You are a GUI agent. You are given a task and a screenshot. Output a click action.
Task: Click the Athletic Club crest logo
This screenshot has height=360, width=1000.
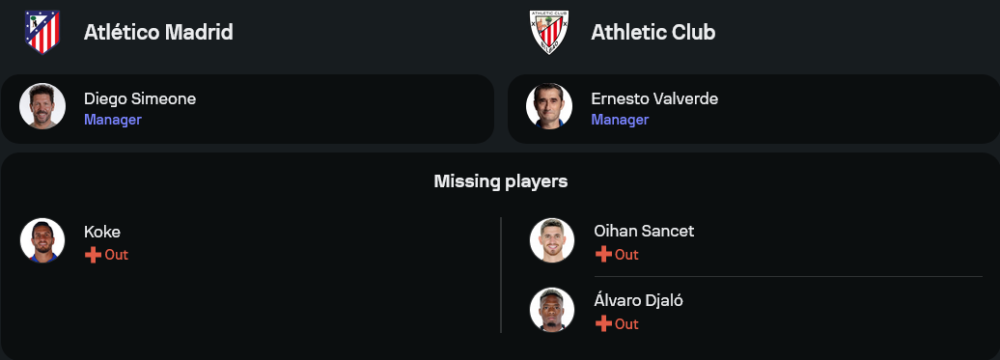click(x=549, y=32)
